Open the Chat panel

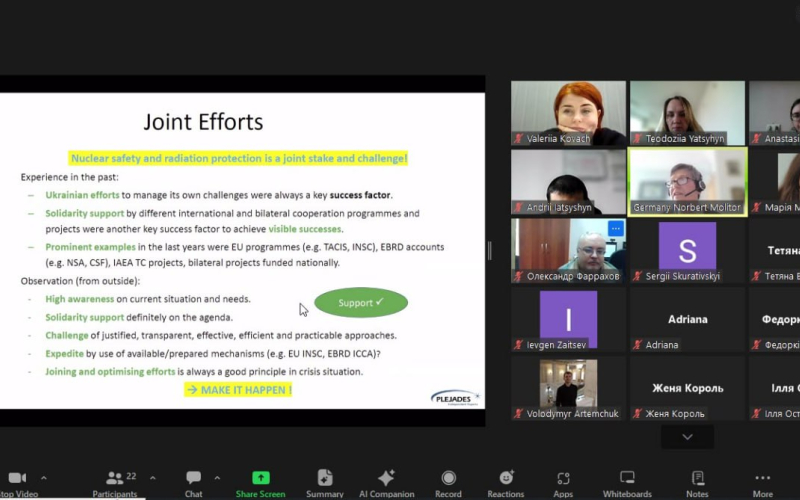point(193,483)
